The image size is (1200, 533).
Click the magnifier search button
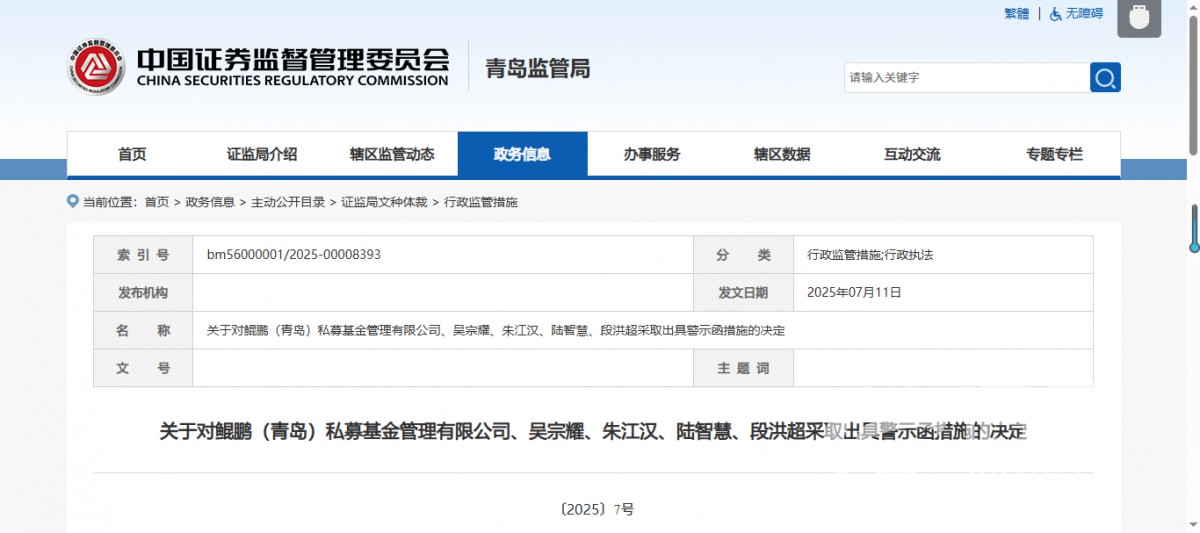(1105, 78)
